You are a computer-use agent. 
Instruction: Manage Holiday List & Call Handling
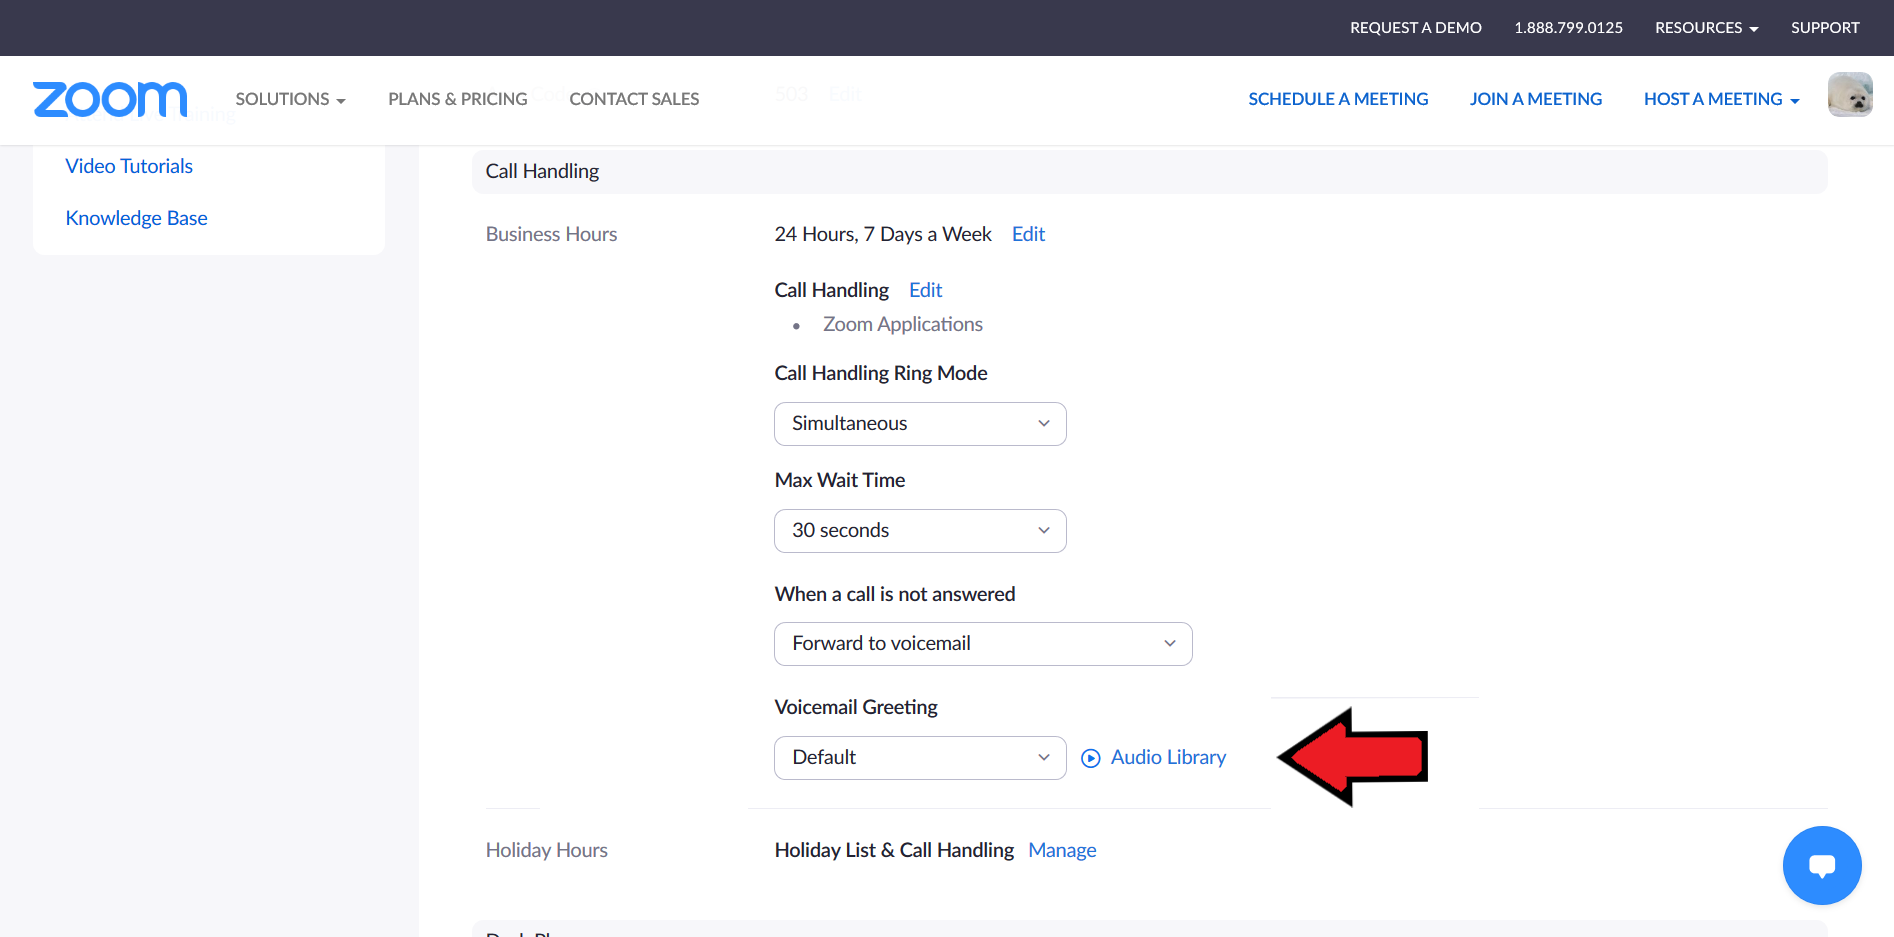[x=1062, y=850]
